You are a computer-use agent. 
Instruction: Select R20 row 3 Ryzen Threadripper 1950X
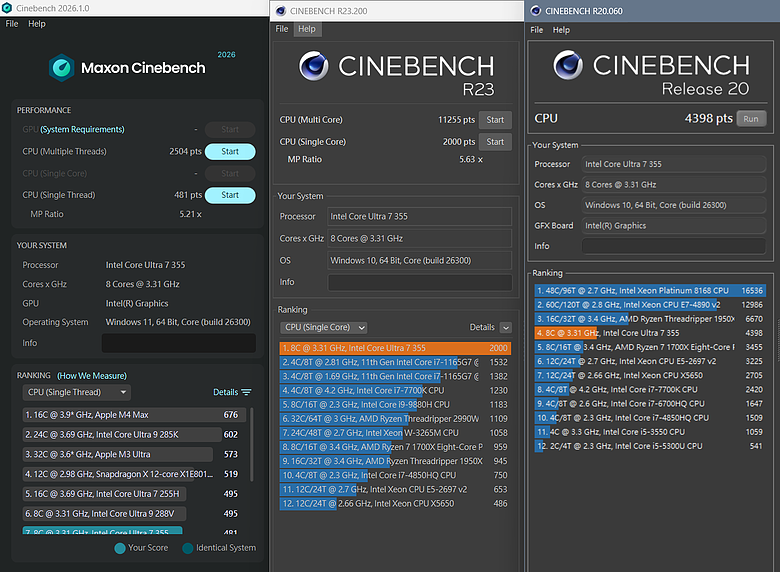650,319
